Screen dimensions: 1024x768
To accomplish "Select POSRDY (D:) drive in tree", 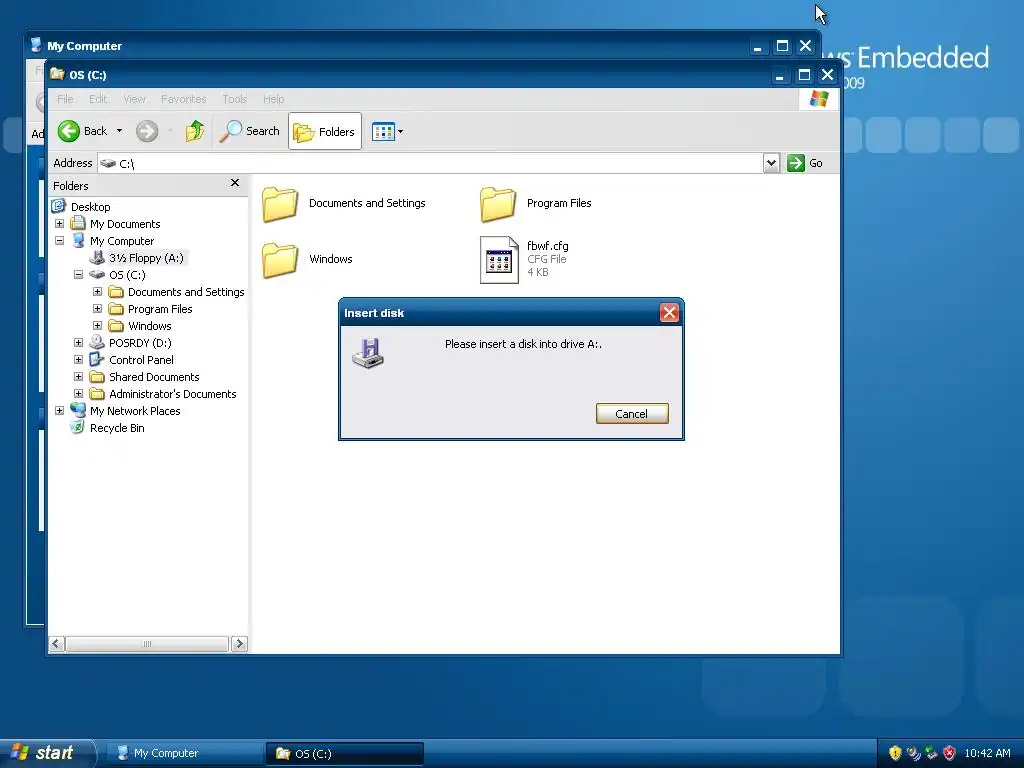I will (140, 343).
